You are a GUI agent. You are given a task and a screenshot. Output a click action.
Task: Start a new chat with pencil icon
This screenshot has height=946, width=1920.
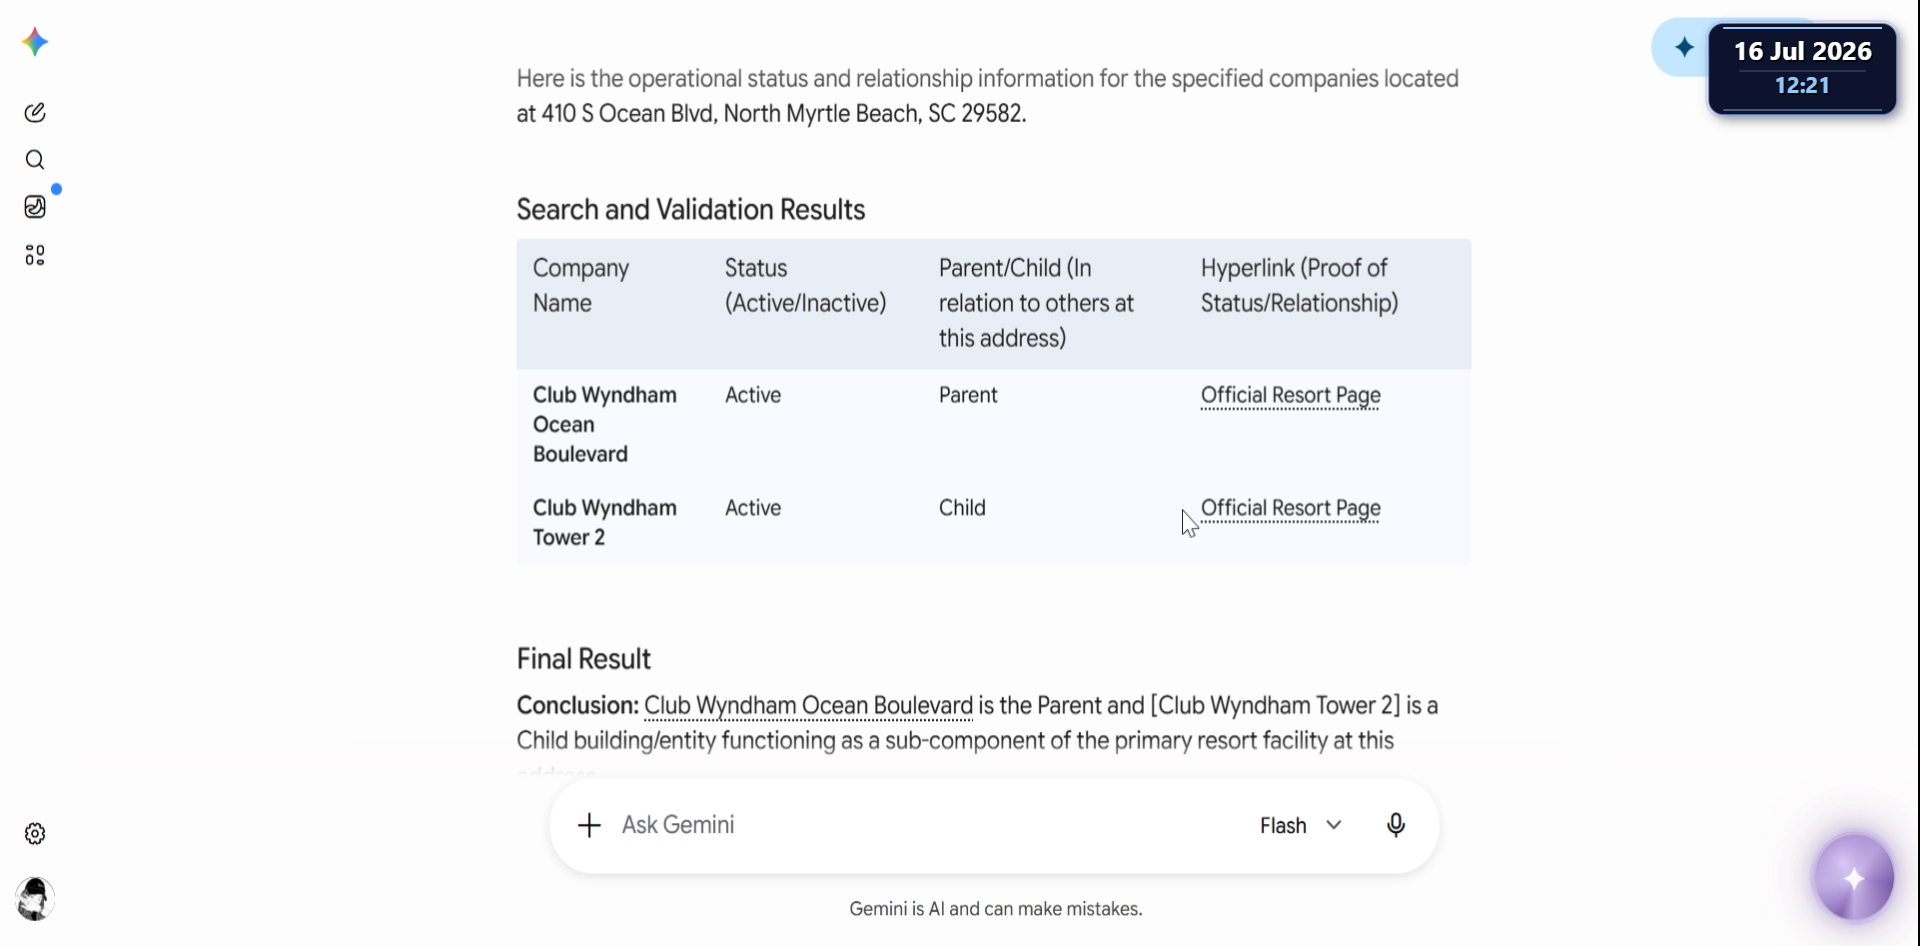point(35,112)
